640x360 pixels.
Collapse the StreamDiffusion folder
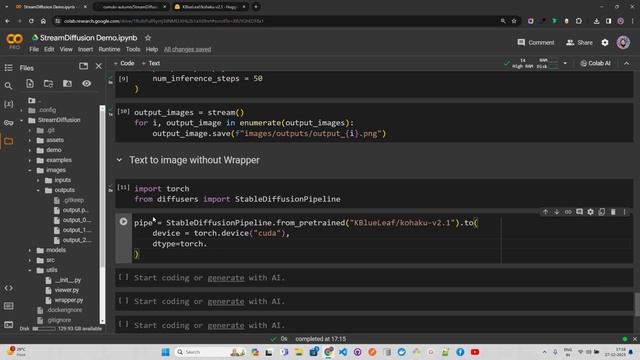(x=22, y=120)
